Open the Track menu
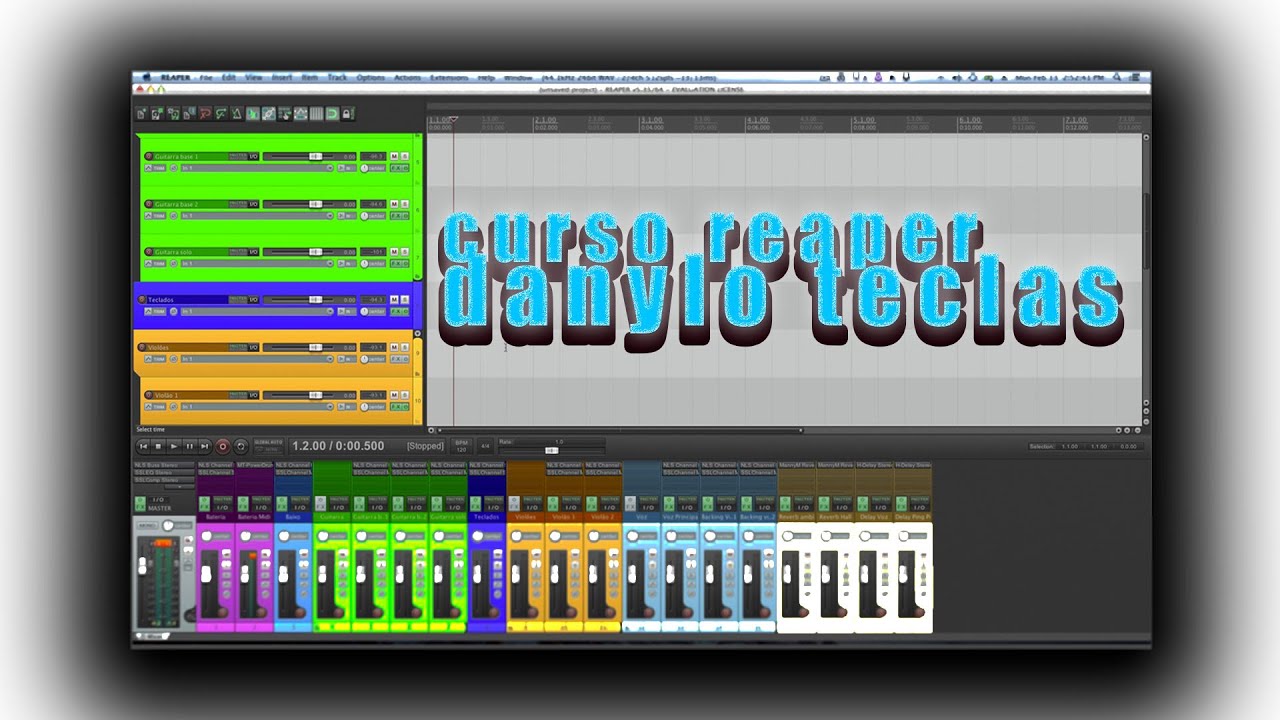The height and width of the screenshot is (720, 1280). point(337,77)
